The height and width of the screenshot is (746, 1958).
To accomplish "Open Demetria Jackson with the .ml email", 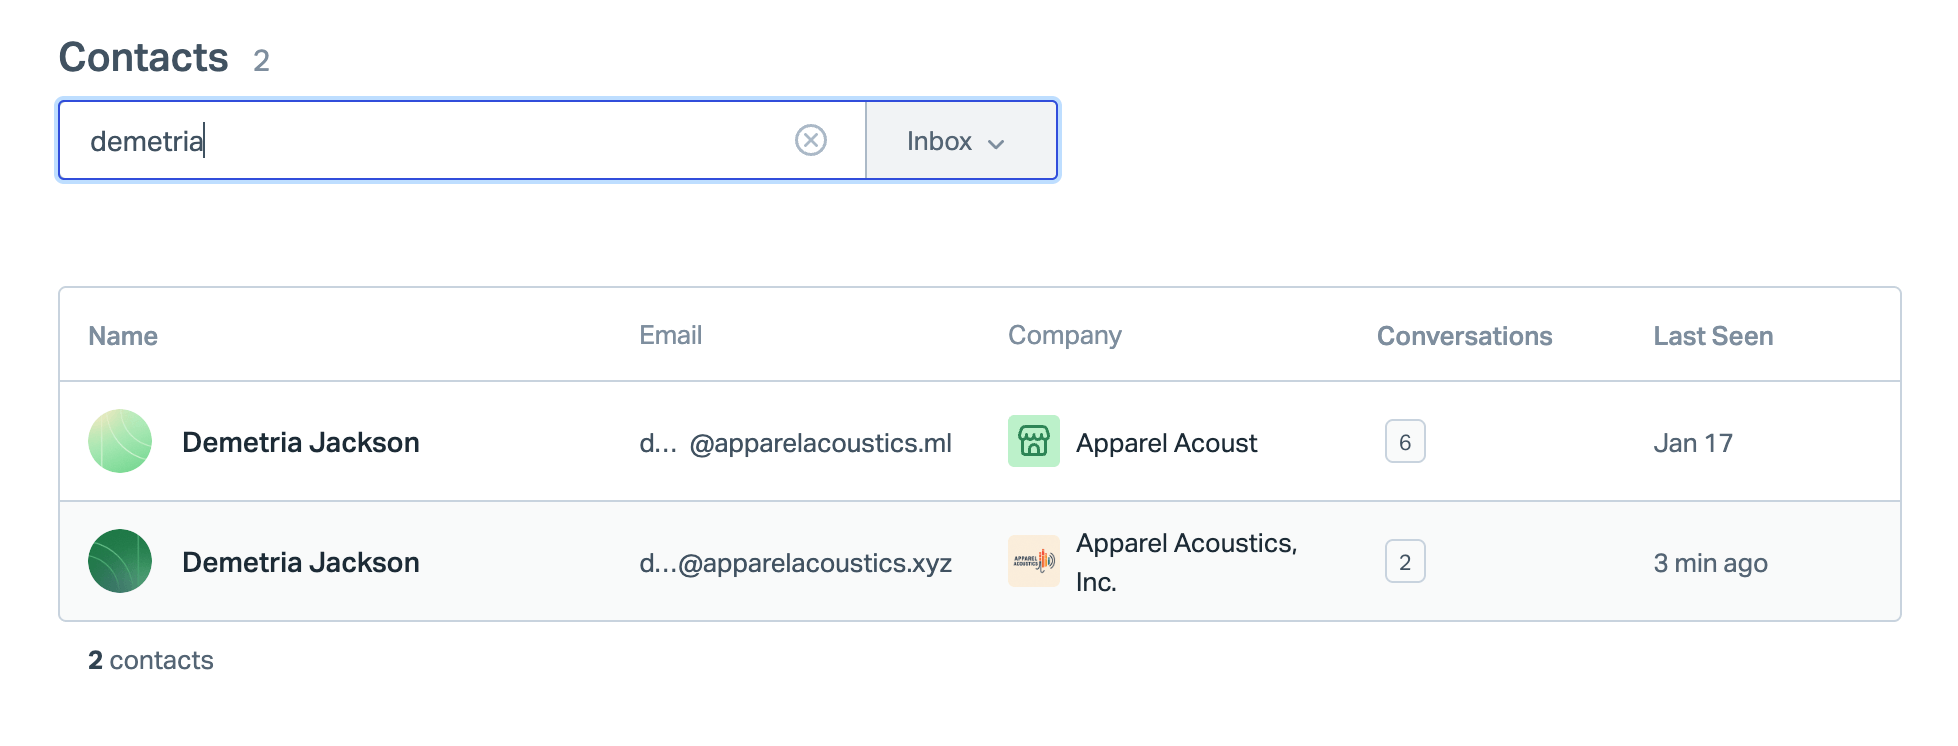I will point(300,442).
